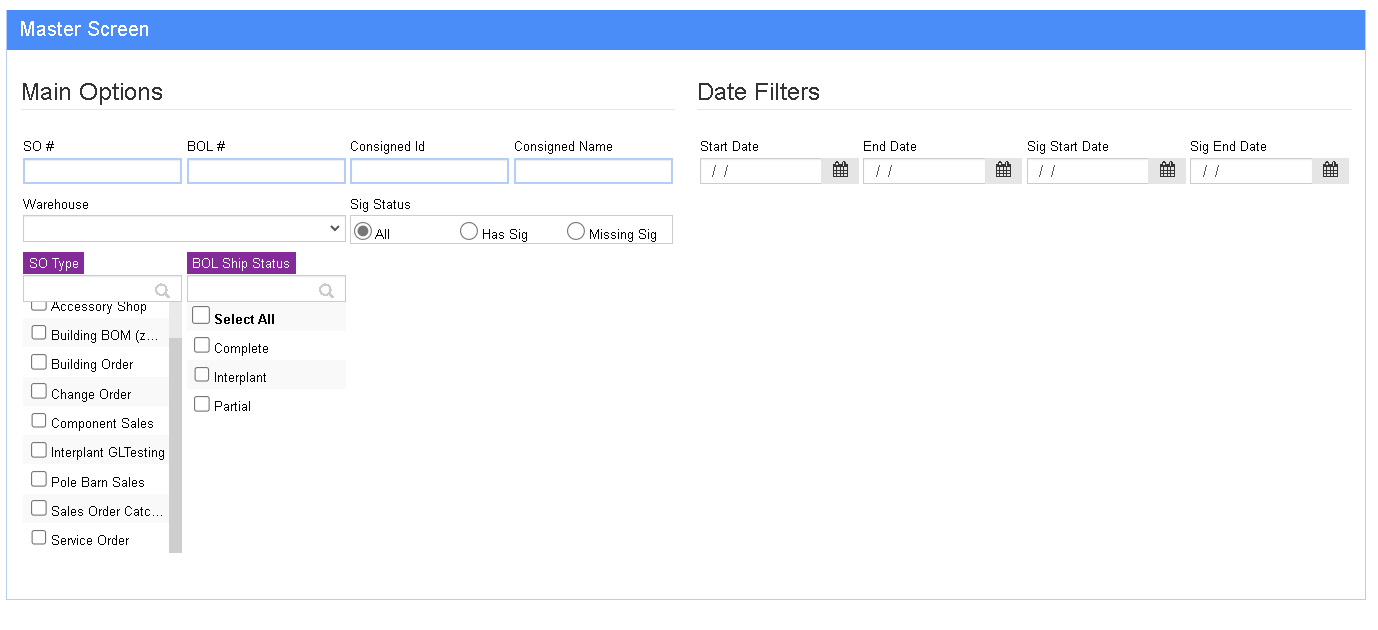Check the Pole Barn Sales checkbox

(39, 479)
